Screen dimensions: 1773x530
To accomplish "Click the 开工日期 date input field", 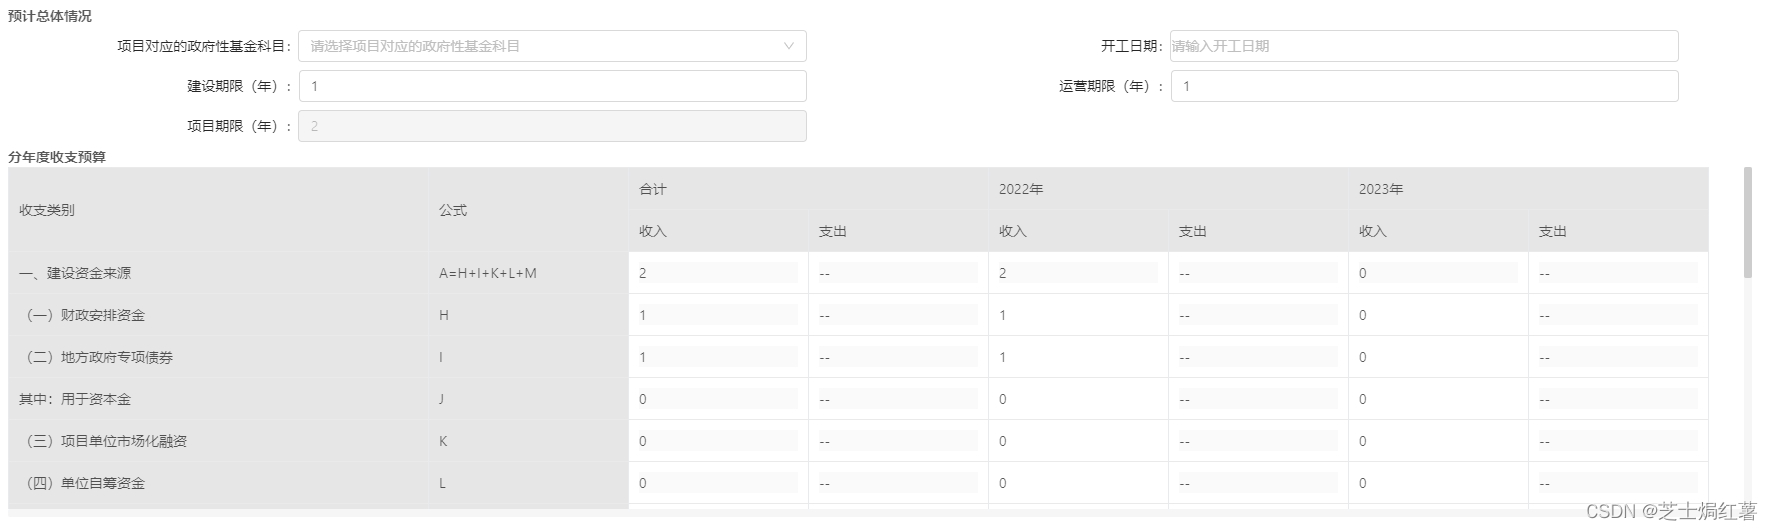I will [x=1423, y=46].
